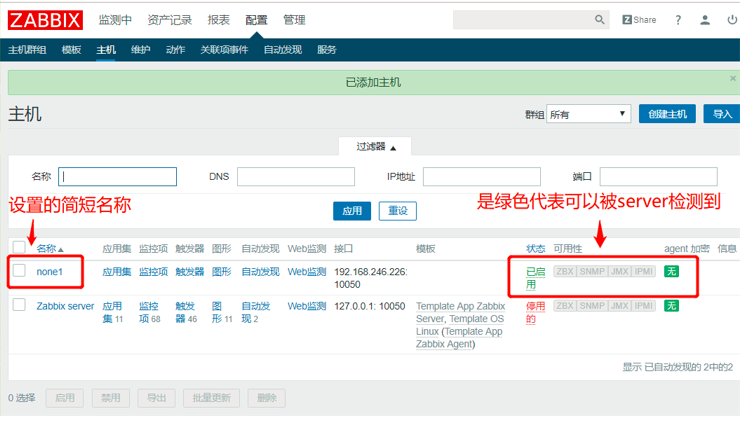Click the 导入 button
The height and width of the screenshot is (423, 748).
point(722,114)
